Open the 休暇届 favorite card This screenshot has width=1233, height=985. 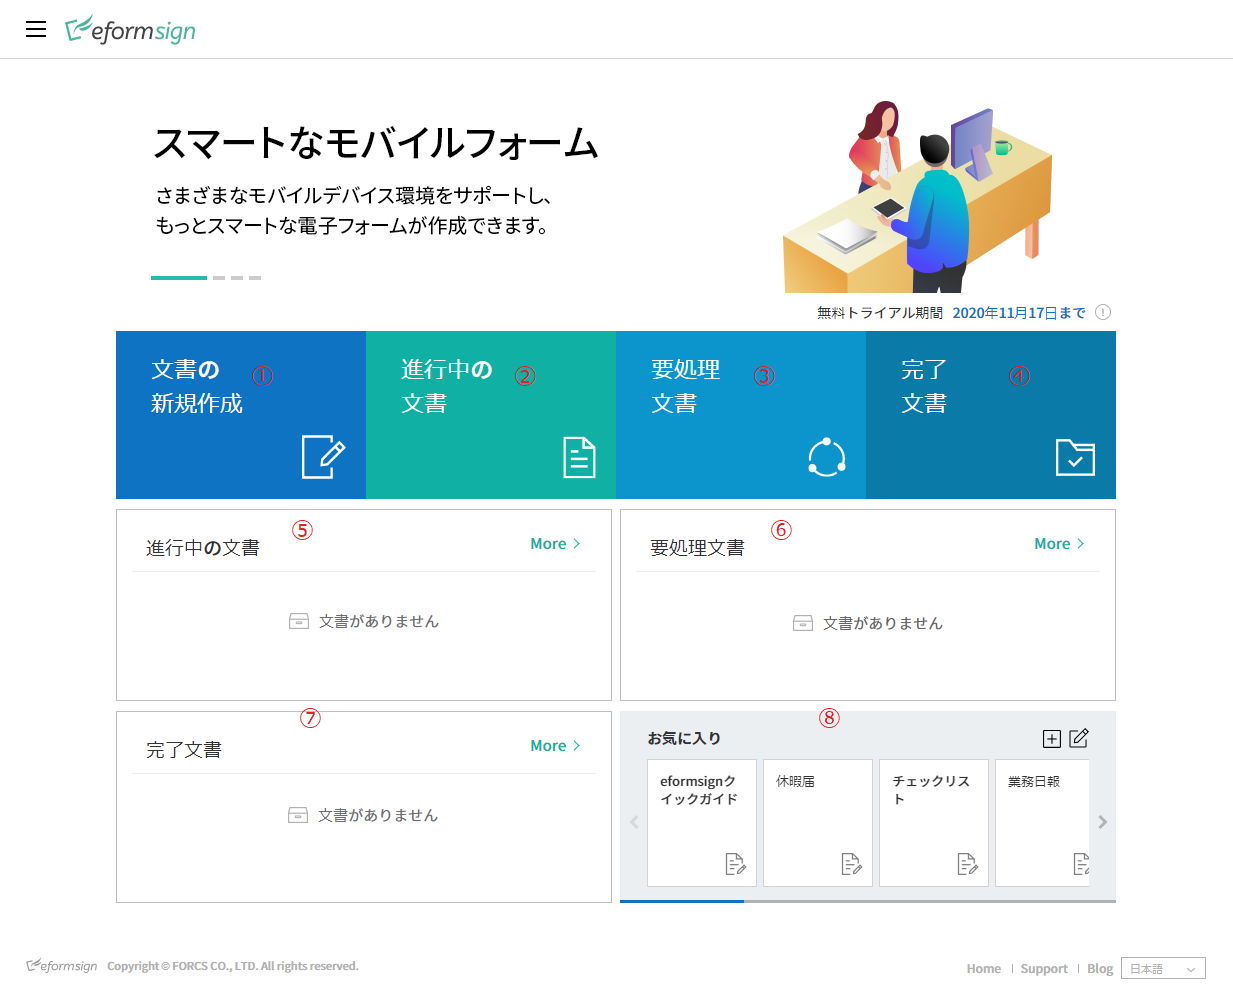(x=818, y=823)
